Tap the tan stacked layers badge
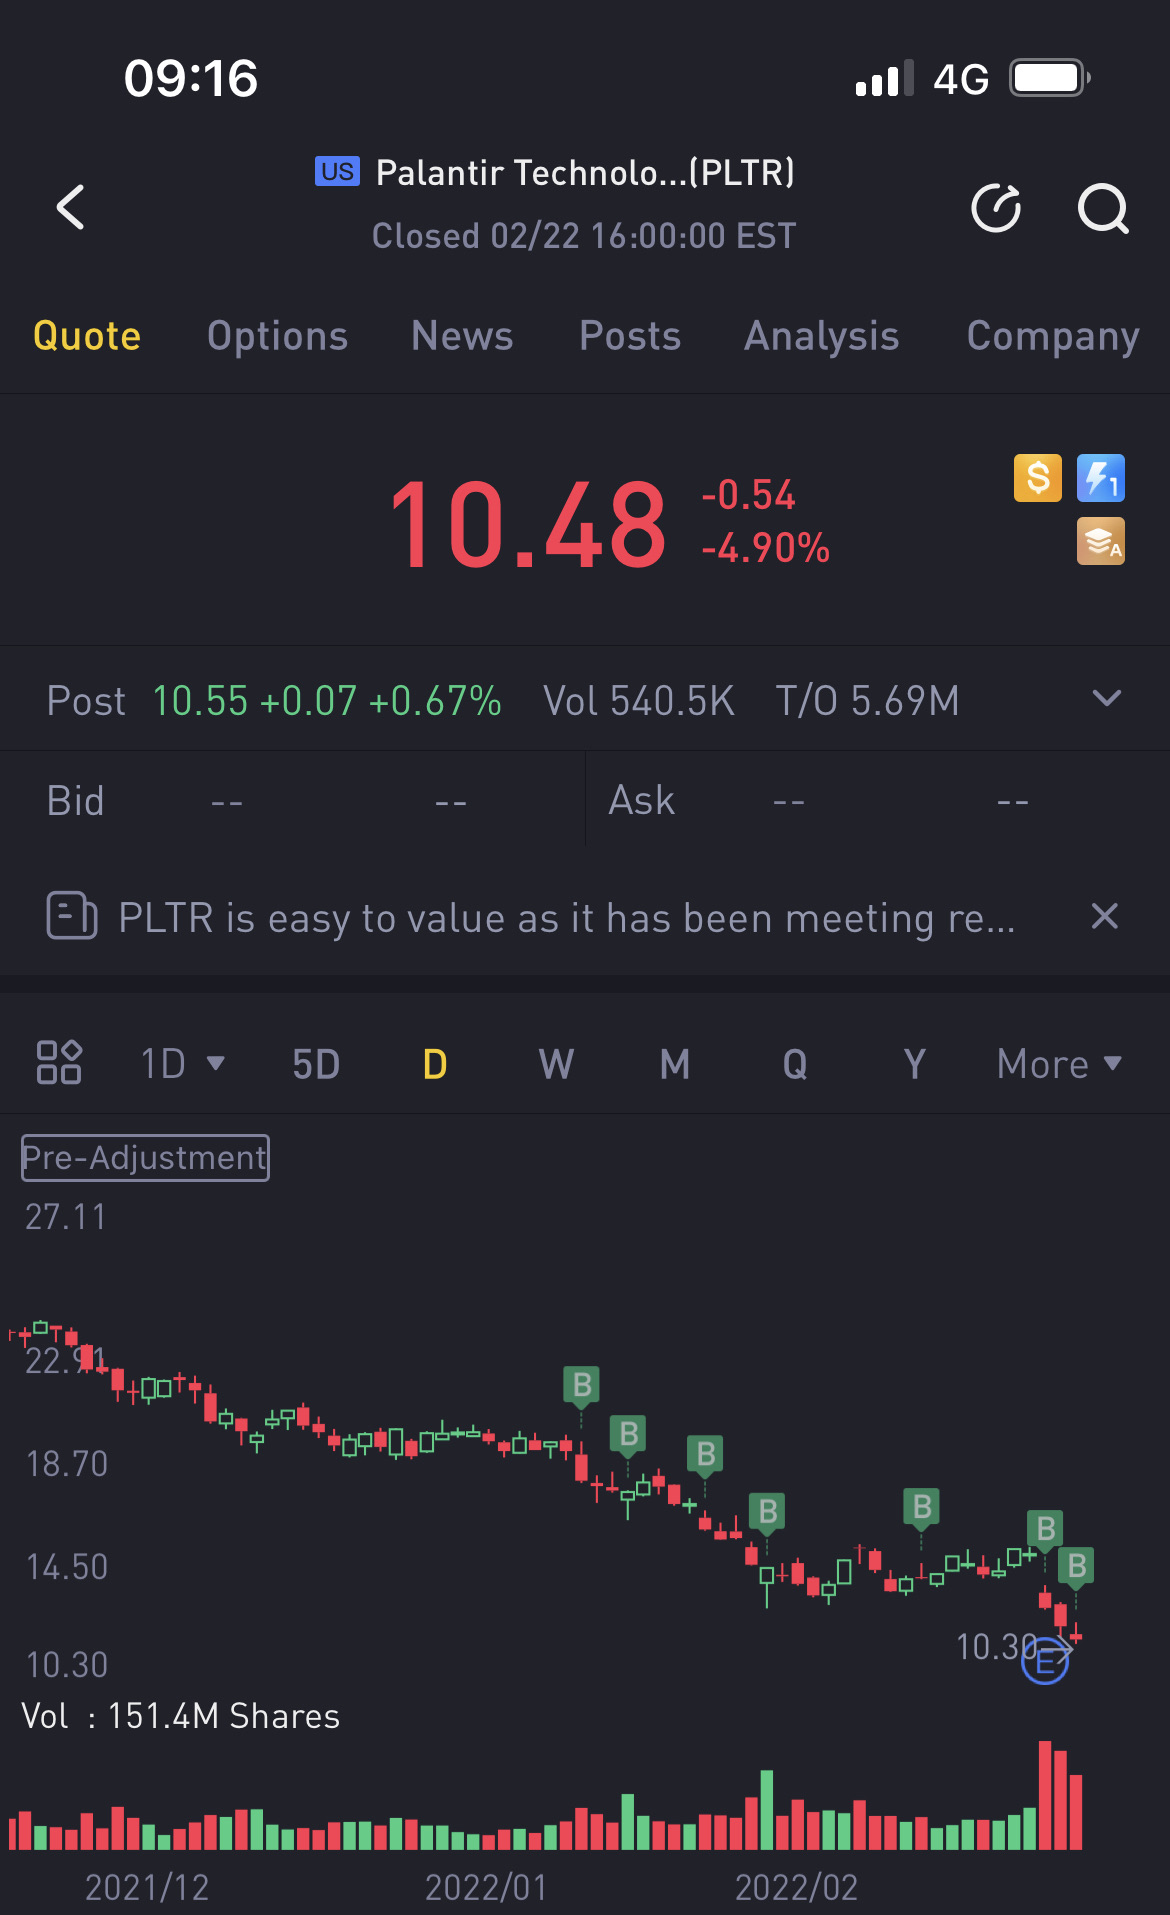This screenshot has height=1915, width=1170. [1100, 541]
